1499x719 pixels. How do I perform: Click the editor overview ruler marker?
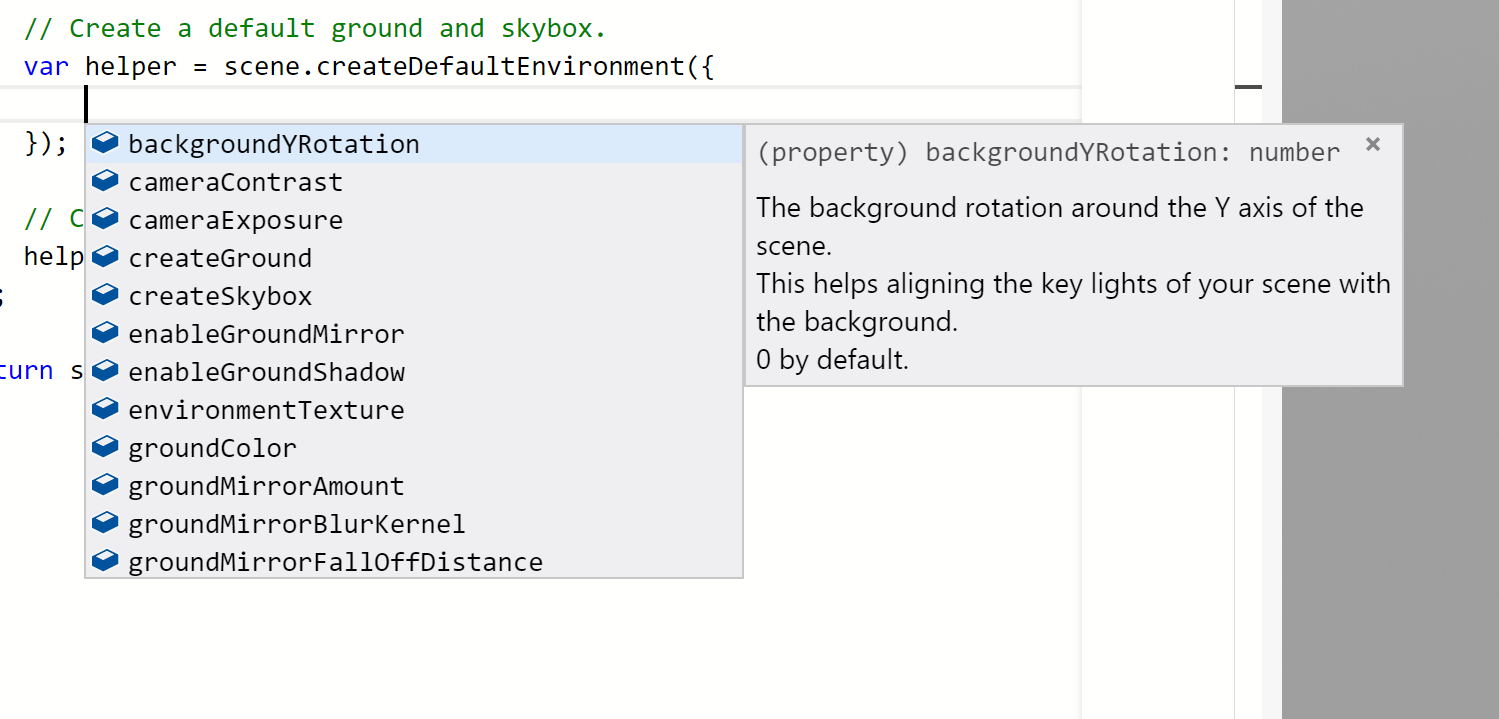[1248, 87]
